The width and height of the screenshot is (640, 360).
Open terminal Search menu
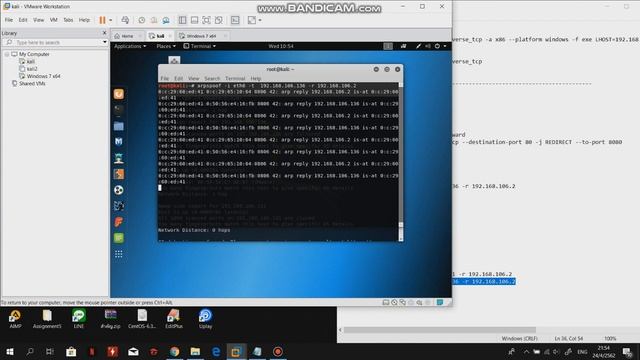[x=212, y=78]
